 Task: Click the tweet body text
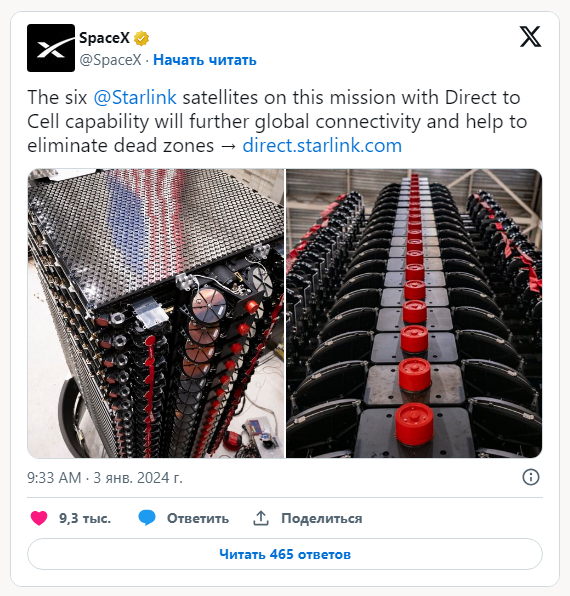(277, 122)
